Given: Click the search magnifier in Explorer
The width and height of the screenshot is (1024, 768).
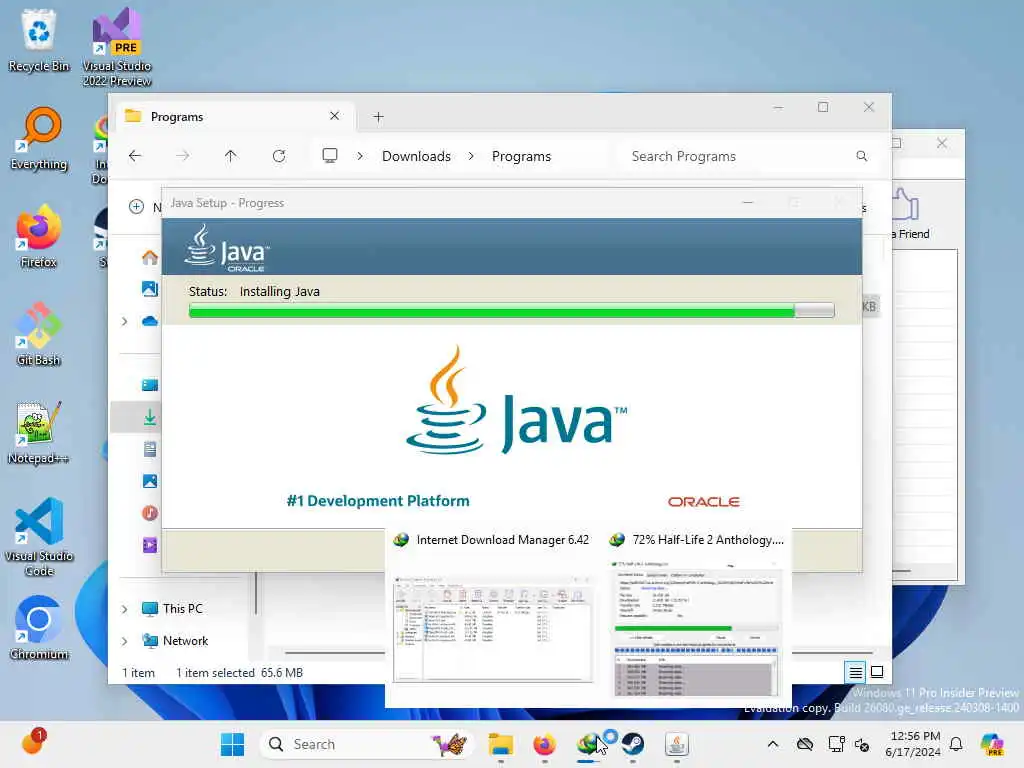Looking at the screenshot, I should (861, 156).
